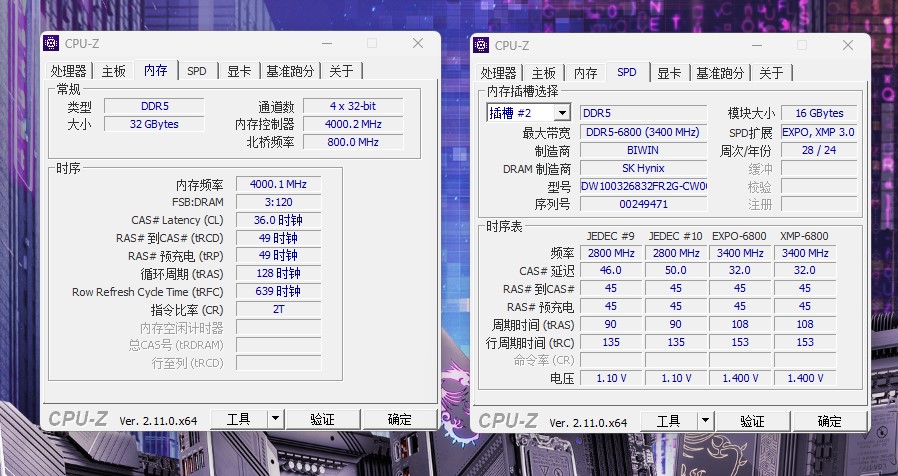Click the 工具 button in left CPU-Z window

point(239,419)
